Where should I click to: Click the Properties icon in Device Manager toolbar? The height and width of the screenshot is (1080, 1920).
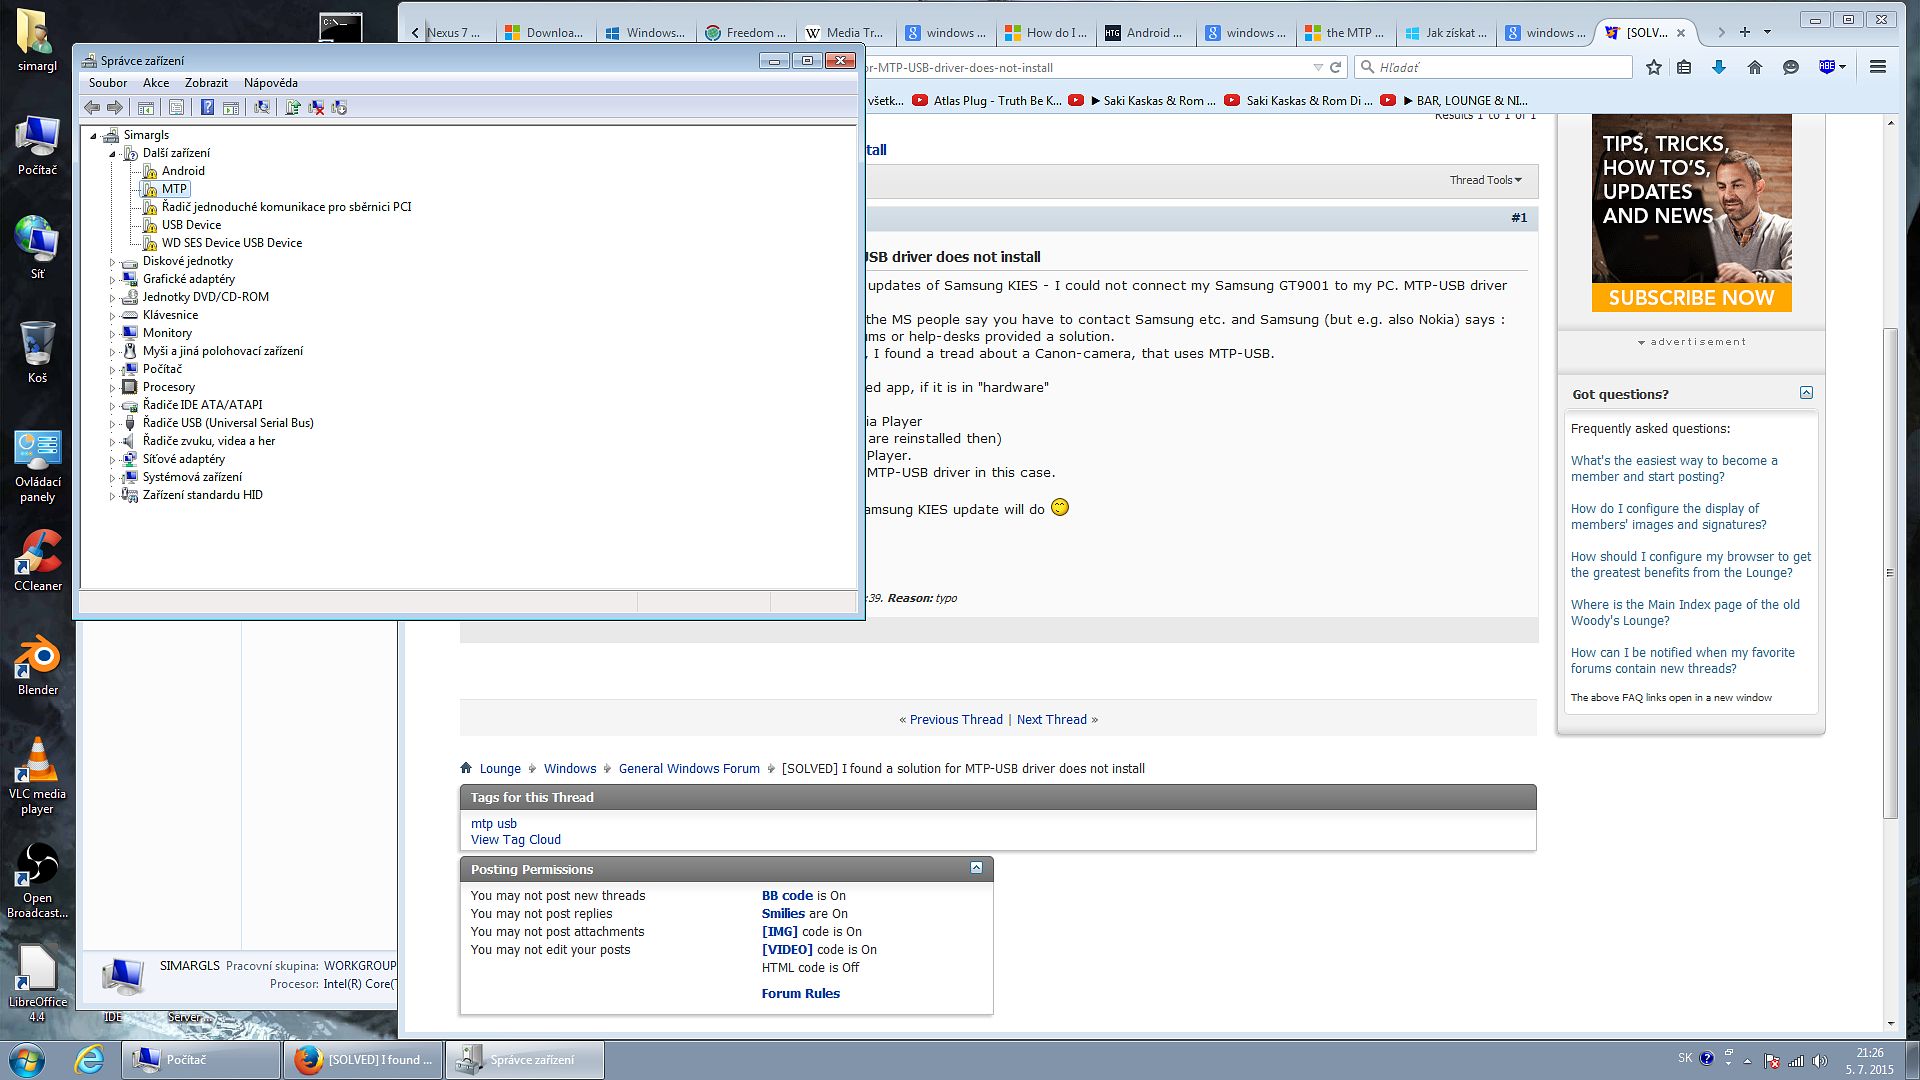tap(176, 107)
